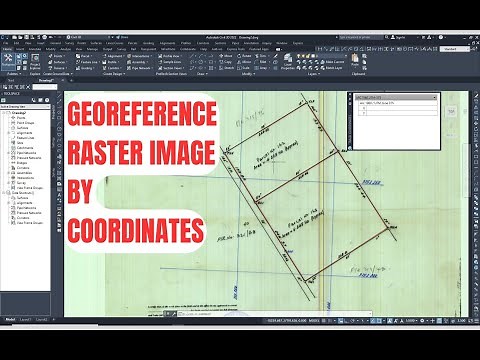Viewport: 480px width, 360px height.
Task: Click the Section Views ribbon tool
Action: 171,68
